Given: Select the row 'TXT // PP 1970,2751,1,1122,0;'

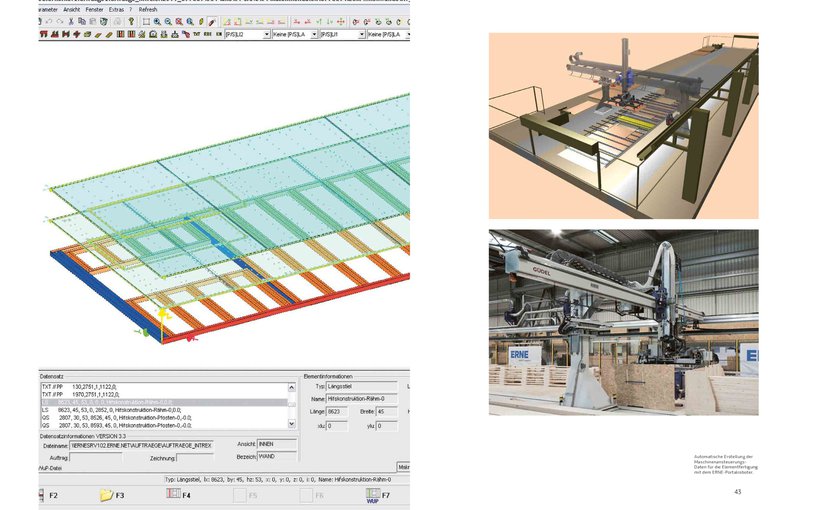Looking at the screenshot, I should coord(164,394).
